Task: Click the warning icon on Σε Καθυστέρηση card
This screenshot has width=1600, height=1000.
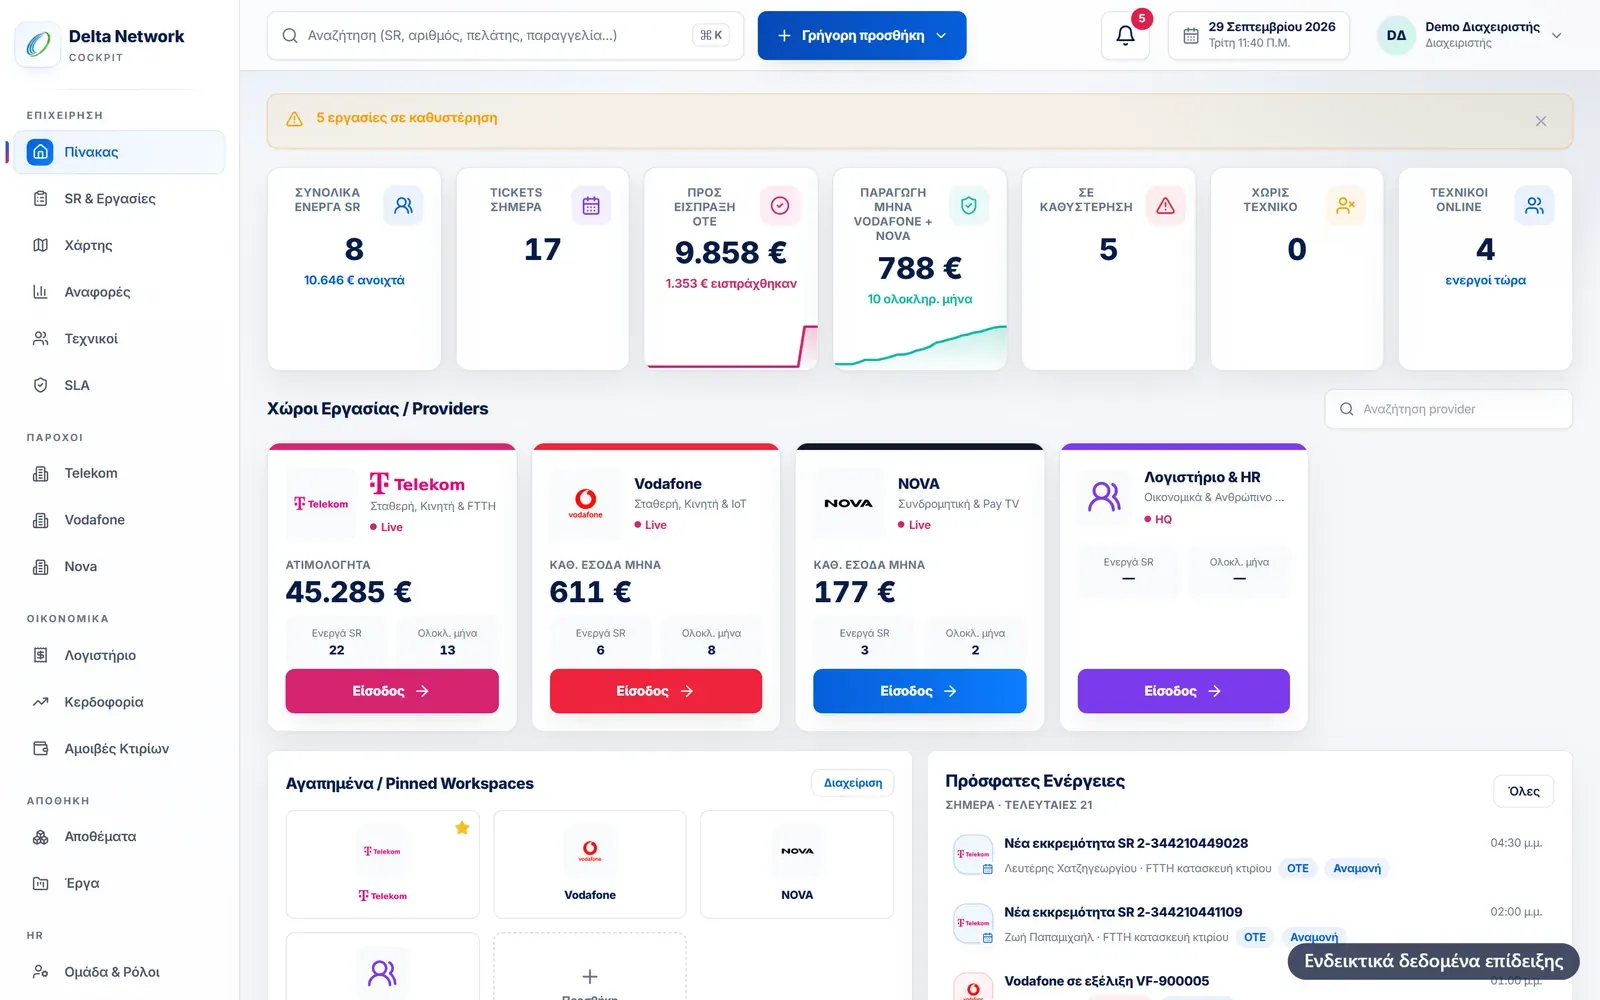Action: coord(1165,206)
